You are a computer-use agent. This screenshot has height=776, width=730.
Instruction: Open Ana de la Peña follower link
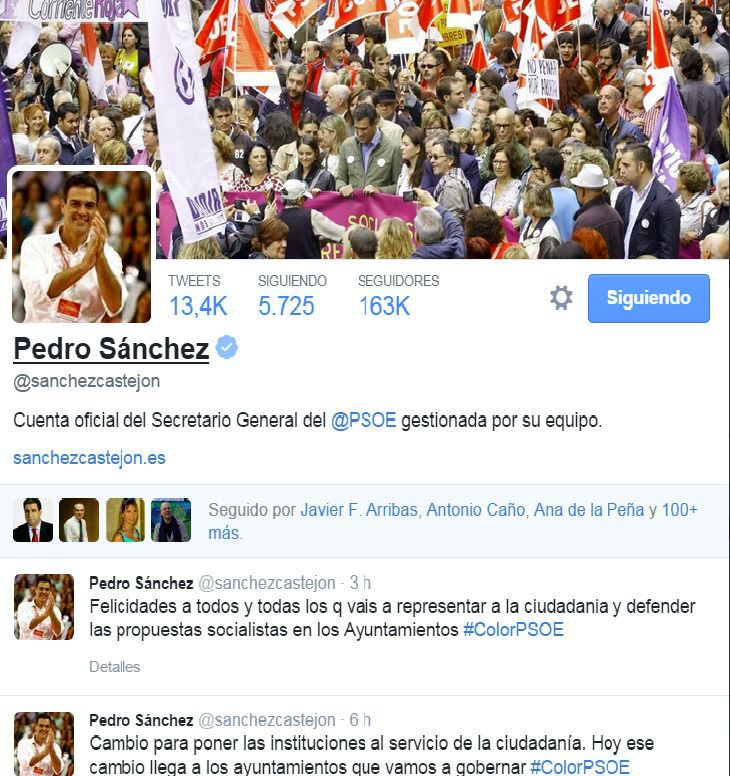pos(589,510)
